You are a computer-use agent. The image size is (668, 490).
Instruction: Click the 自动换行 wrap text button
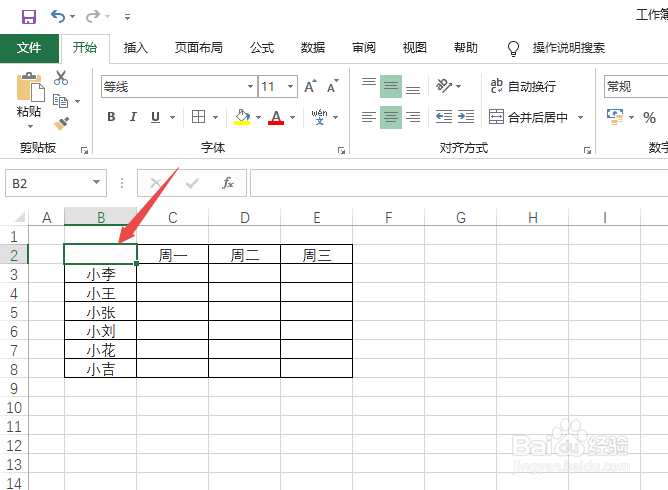[x=523, y=86]
